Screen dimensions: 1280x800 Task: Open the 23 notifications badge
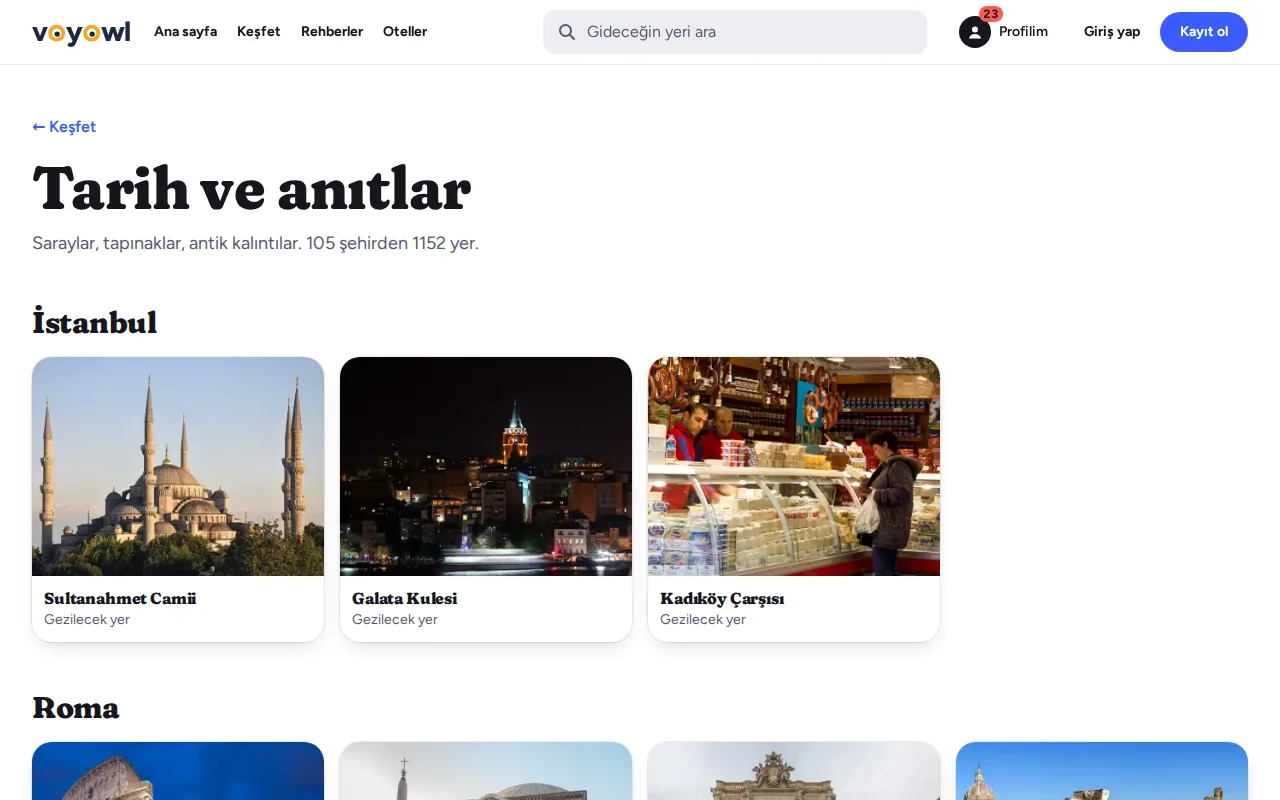pos(991,14)
